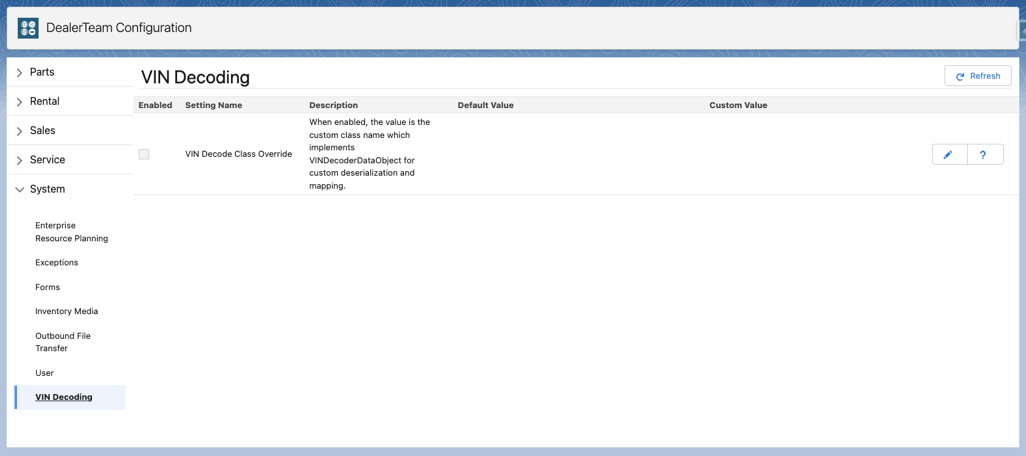
Task: Click the VIN Decode Class Override setting name
Action: coord(238,154)
